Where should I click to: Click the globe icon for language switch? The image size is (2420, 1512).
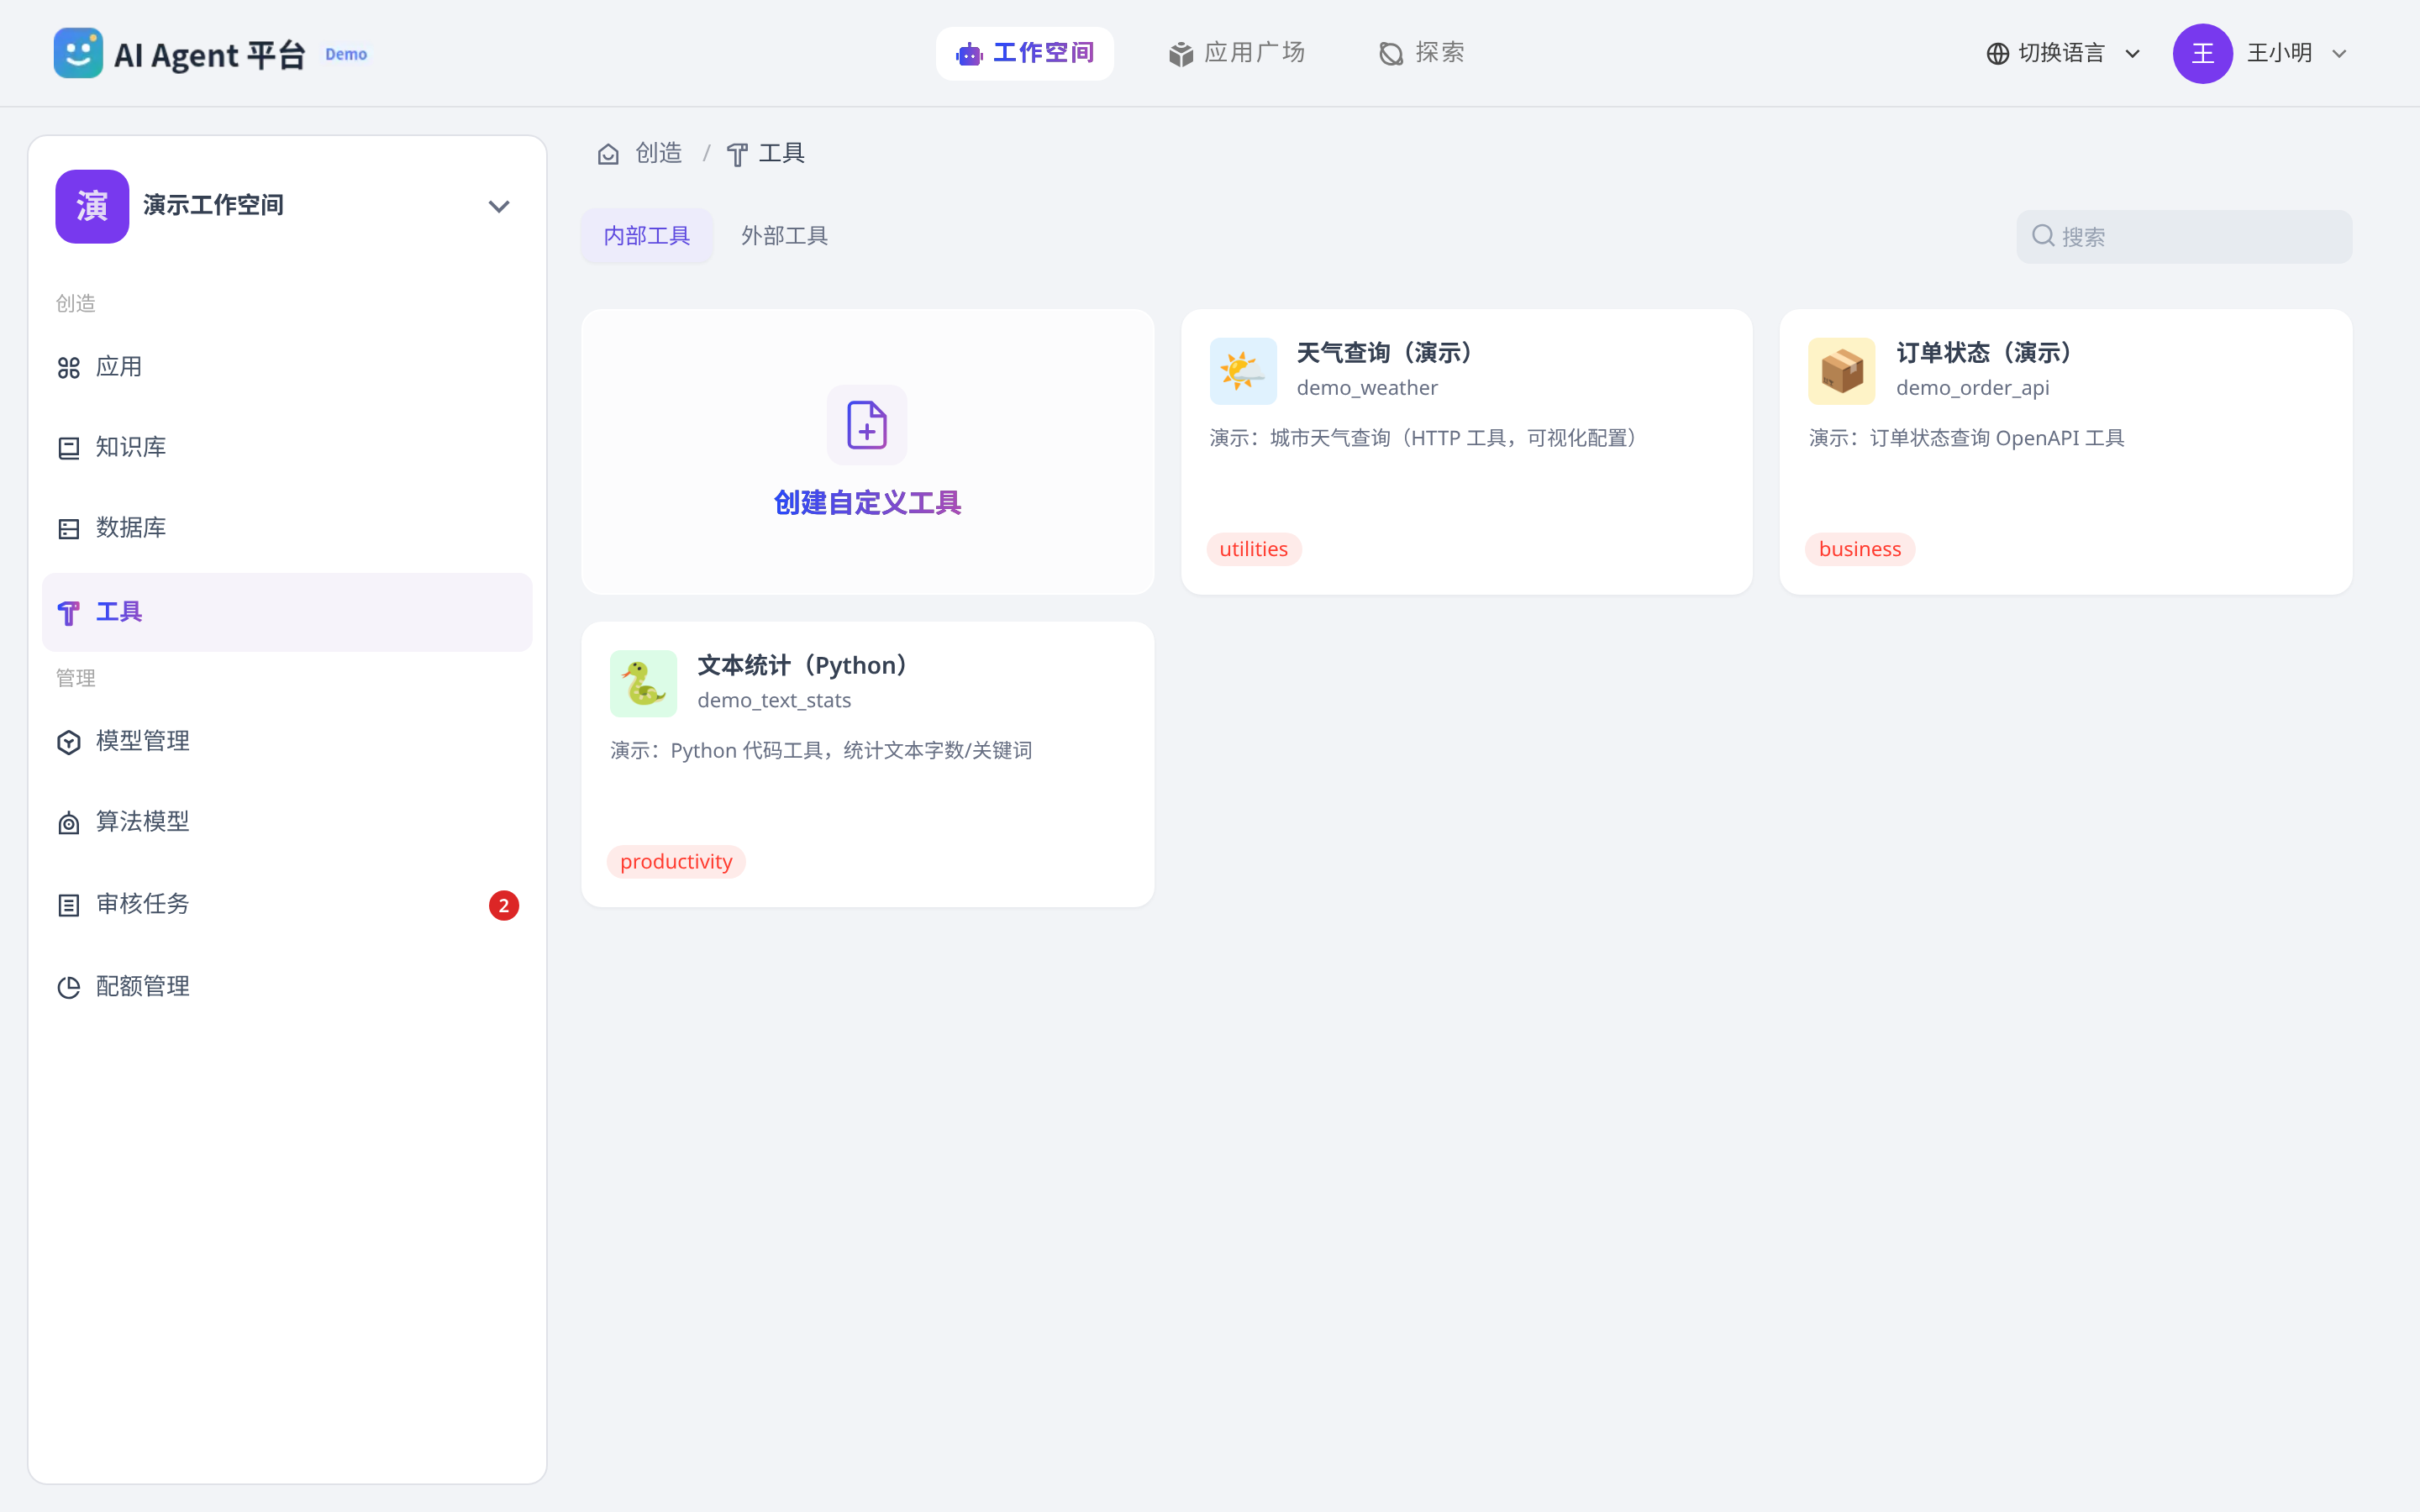click(1997, 54)
